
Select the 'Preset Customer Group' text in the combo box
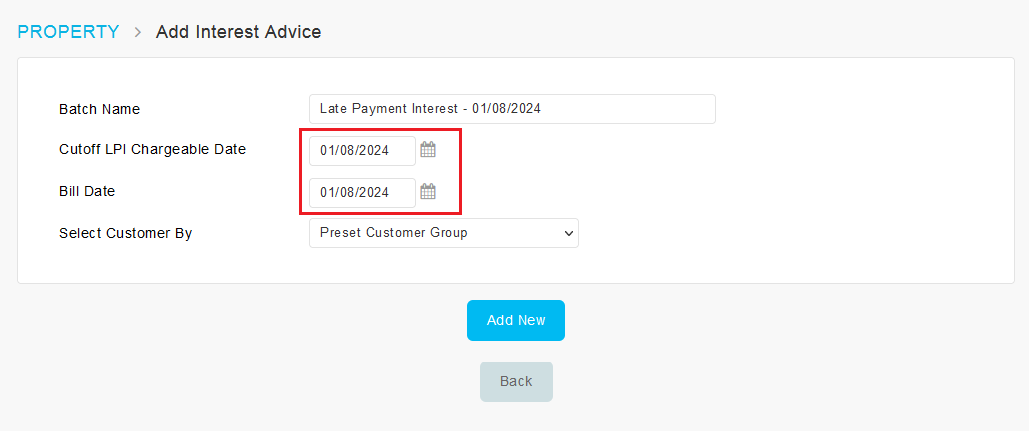(393, 233)
